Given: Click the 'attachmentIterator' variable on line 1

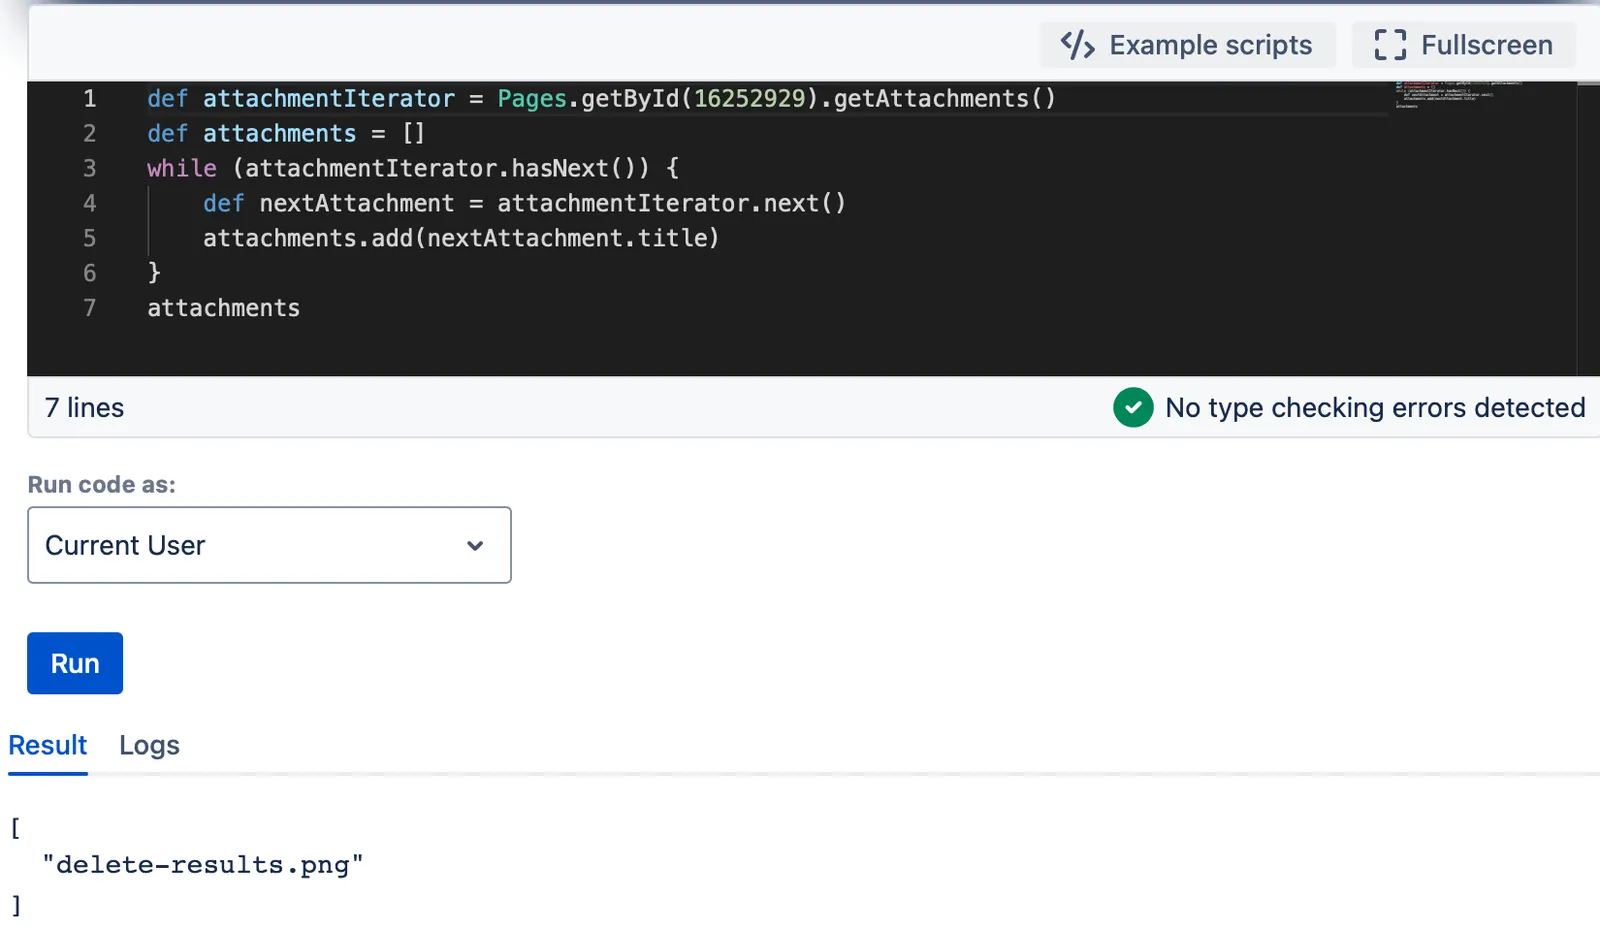Looking at the screenshot, I should (329, 98).
